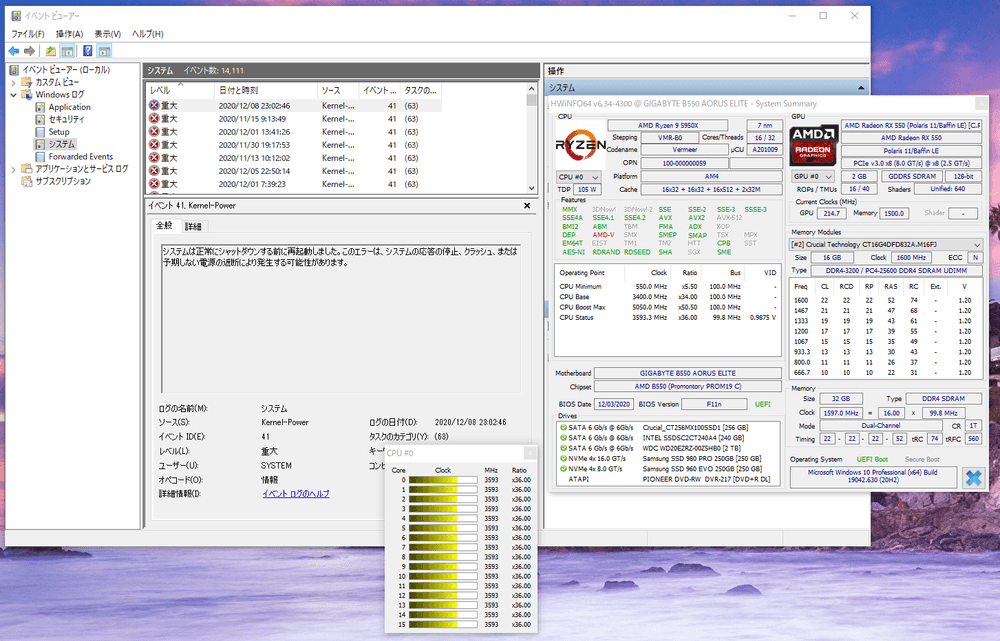Click the AMD Radeon Graphics logo
The width and height of the screenshot is (1000, 641).
[x=813, y=145]
